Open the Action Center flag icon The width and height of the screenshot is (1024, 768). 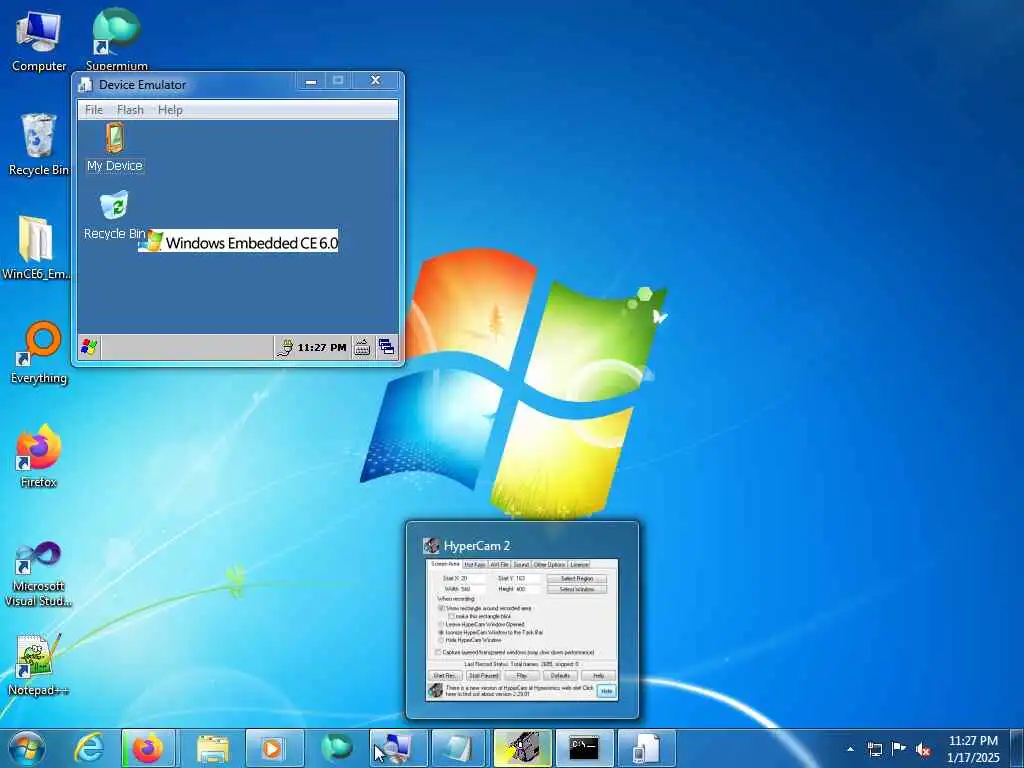[x=899, y=749]
